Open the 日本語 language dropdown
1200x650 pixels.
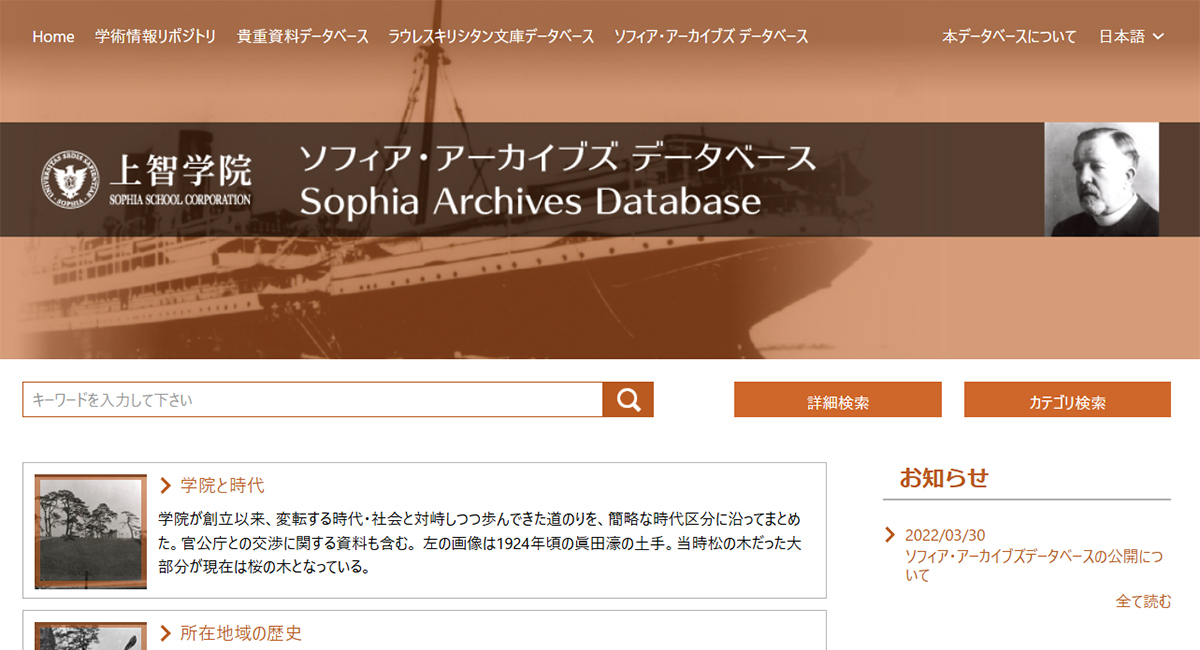[1131, 37]
